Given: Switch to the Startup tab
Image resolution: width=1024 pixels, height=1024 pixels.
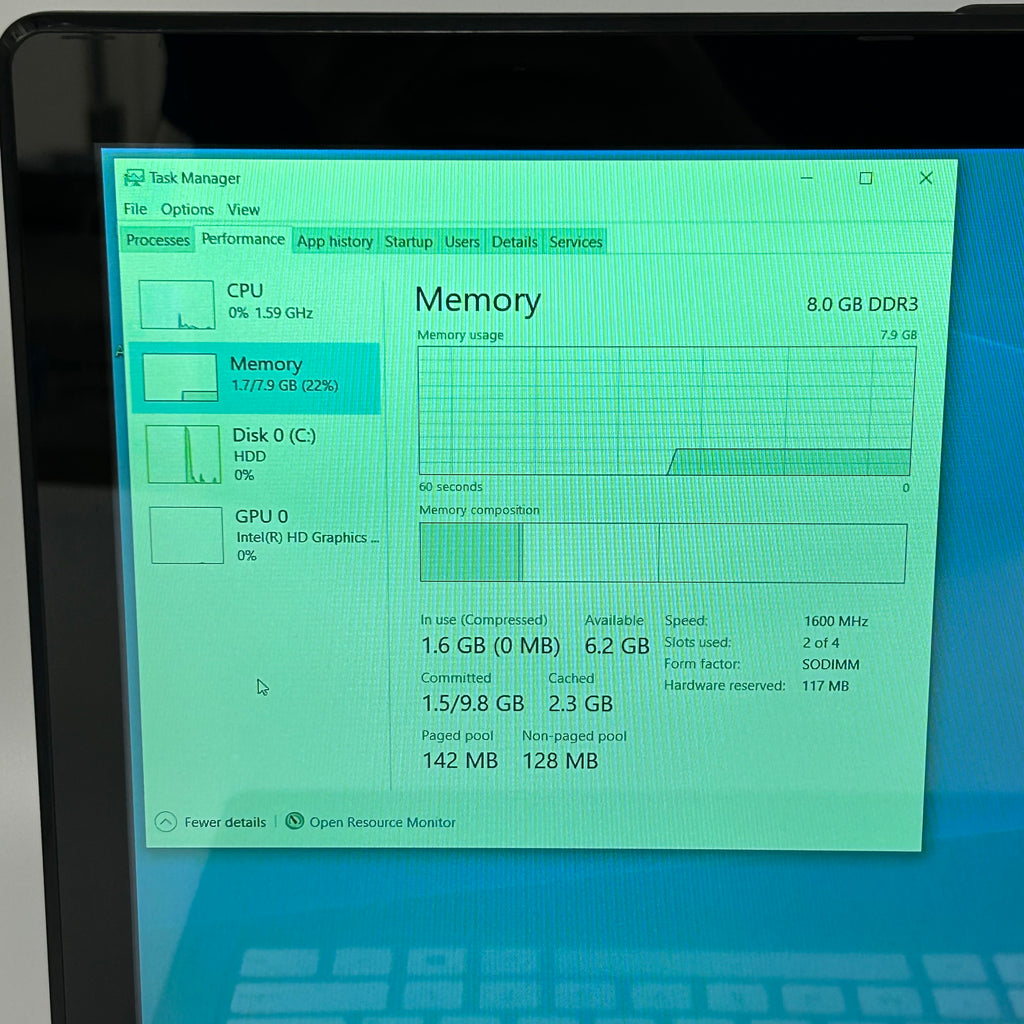Looking at the screenshot, I should pyautogui.click(x=408, y=242).
